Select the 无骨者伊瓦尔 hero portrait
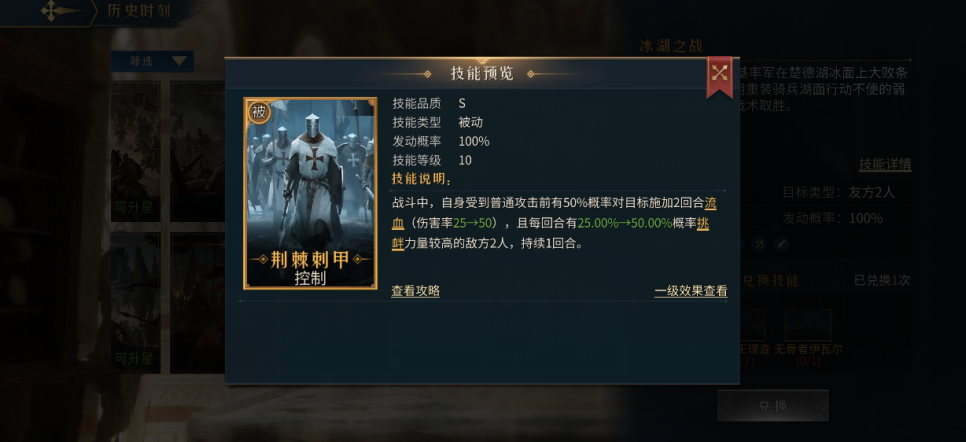 tap(808, 325)
